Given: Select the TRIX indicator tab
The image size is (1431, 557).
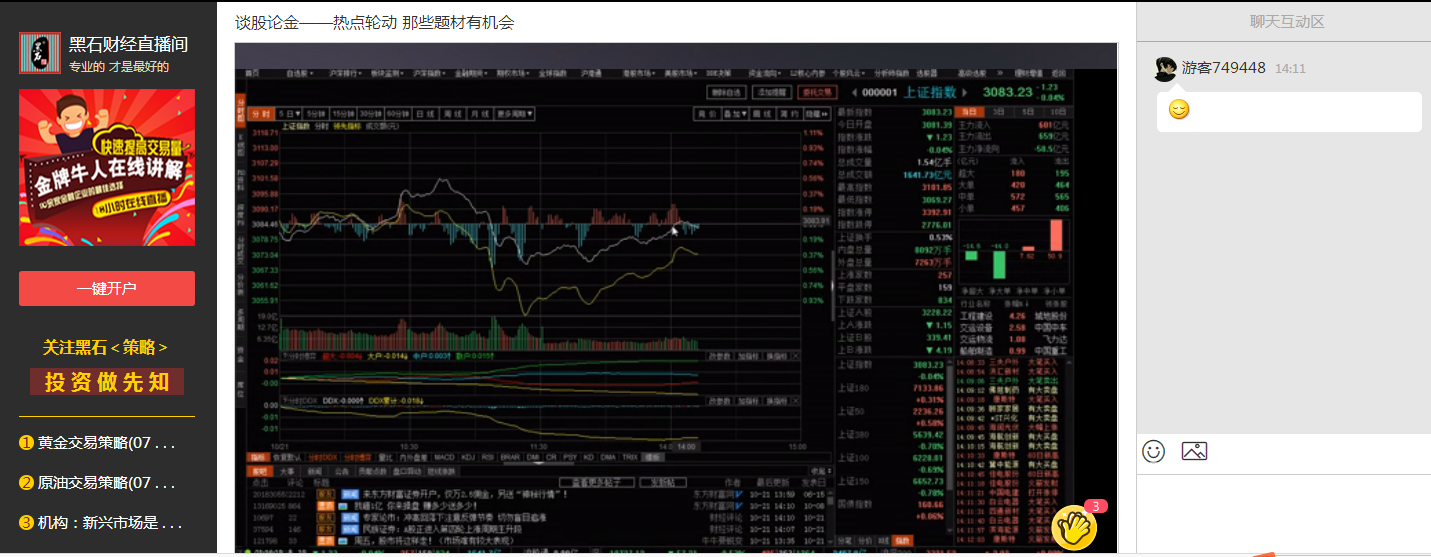Looking at the screenshot, I should (630, 457).
